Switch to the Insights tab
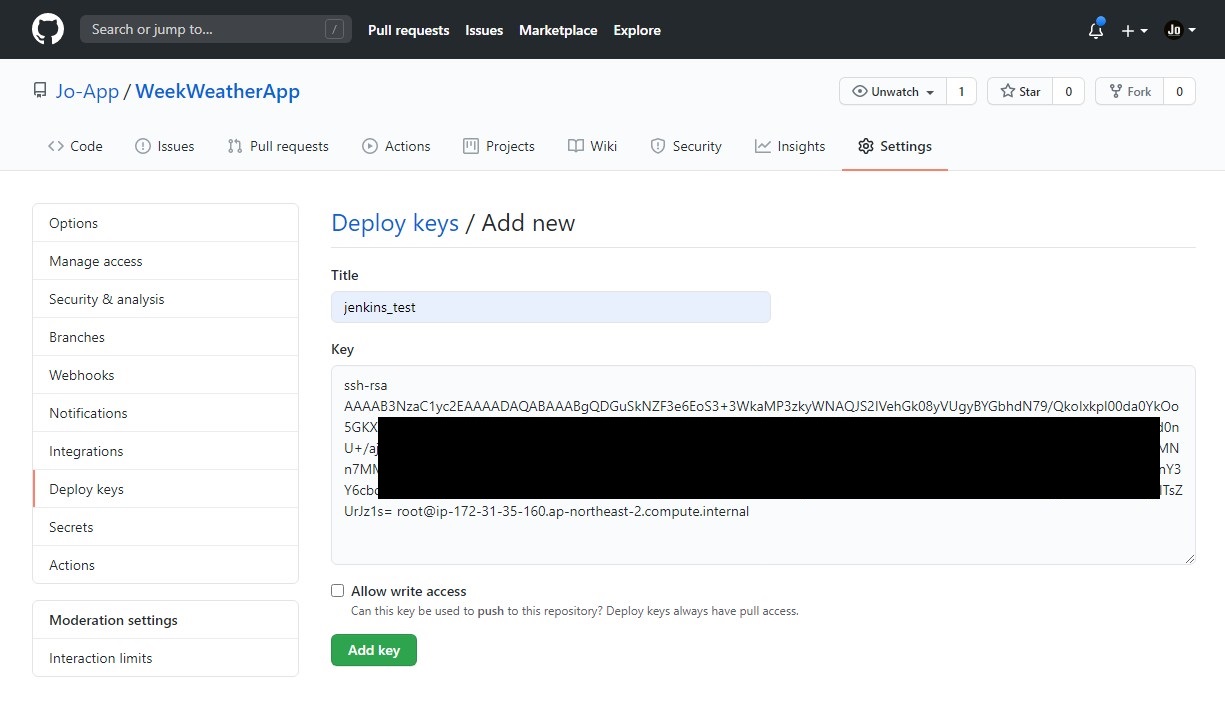Viewport: 1225px width, 707px height. click(790, 146)
